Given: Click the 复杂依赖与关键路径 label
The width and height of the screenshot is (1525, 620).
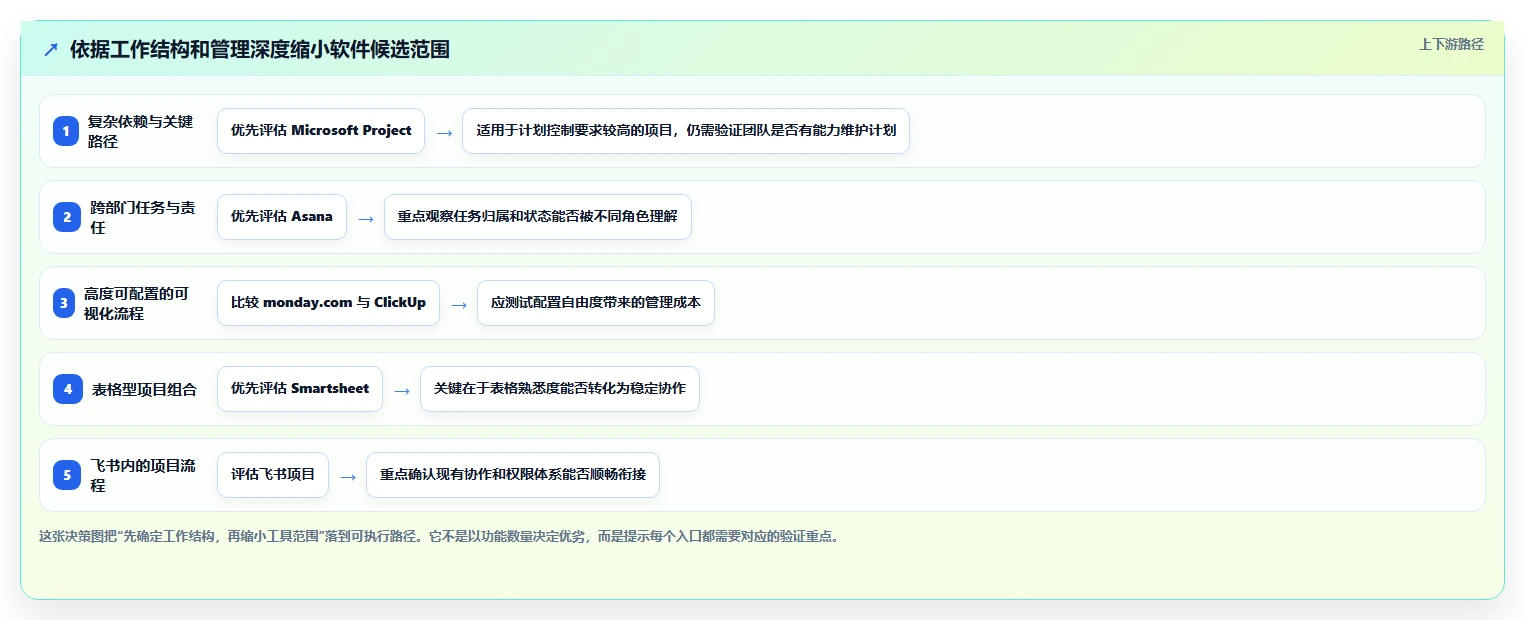Looking at the screenshot, I should [x=141, y=131].
